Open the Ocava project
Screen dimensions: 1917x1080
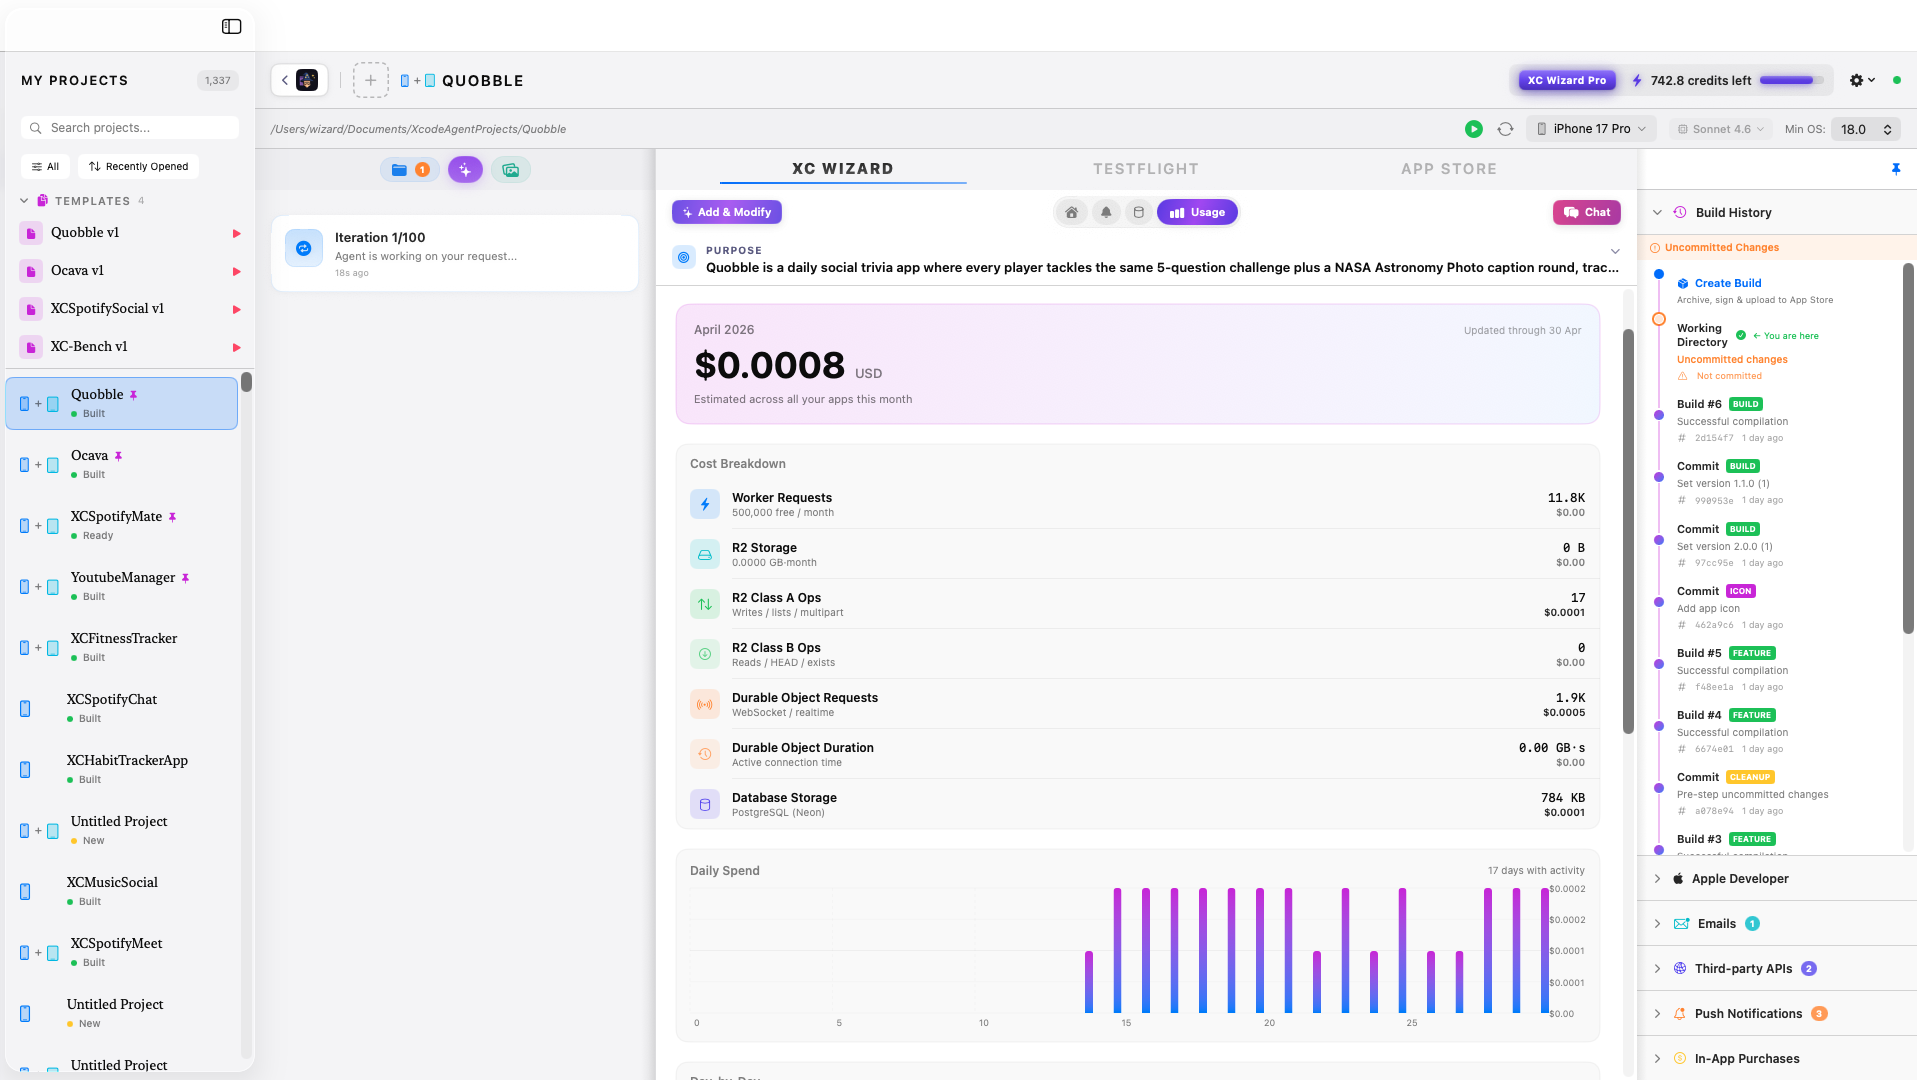[x=122, y=464]
